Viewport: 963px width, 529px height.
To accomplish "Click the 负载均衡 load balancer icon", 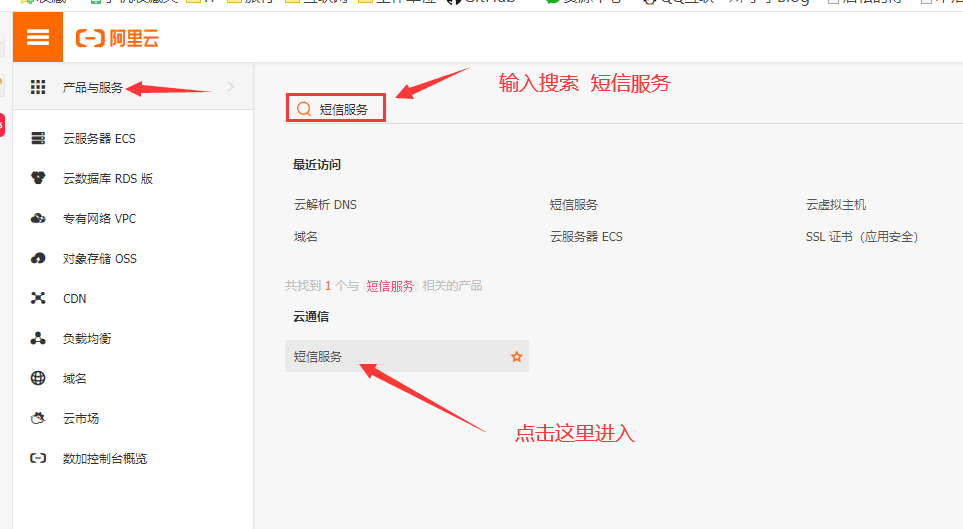I will (38, 338).
